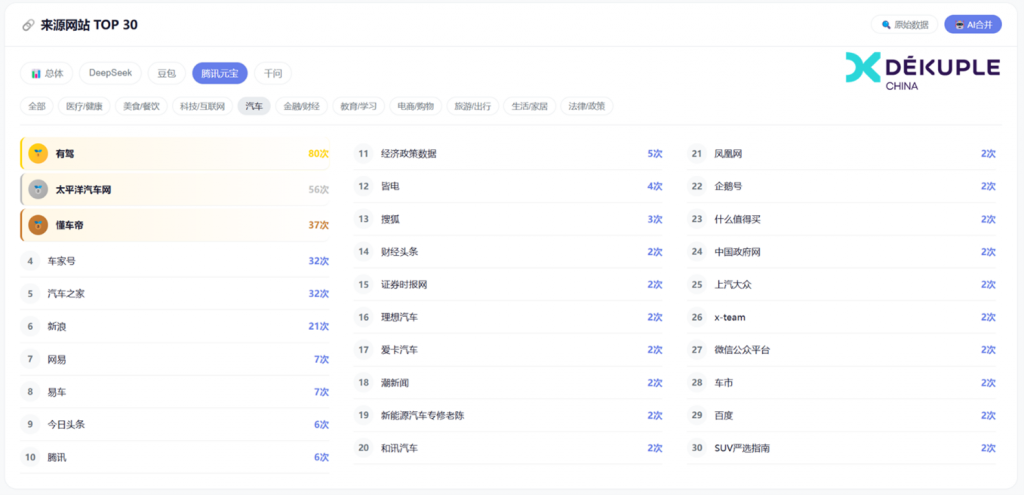
Task: Click the gold medal icon for 有驾
Action: (39, 153)
